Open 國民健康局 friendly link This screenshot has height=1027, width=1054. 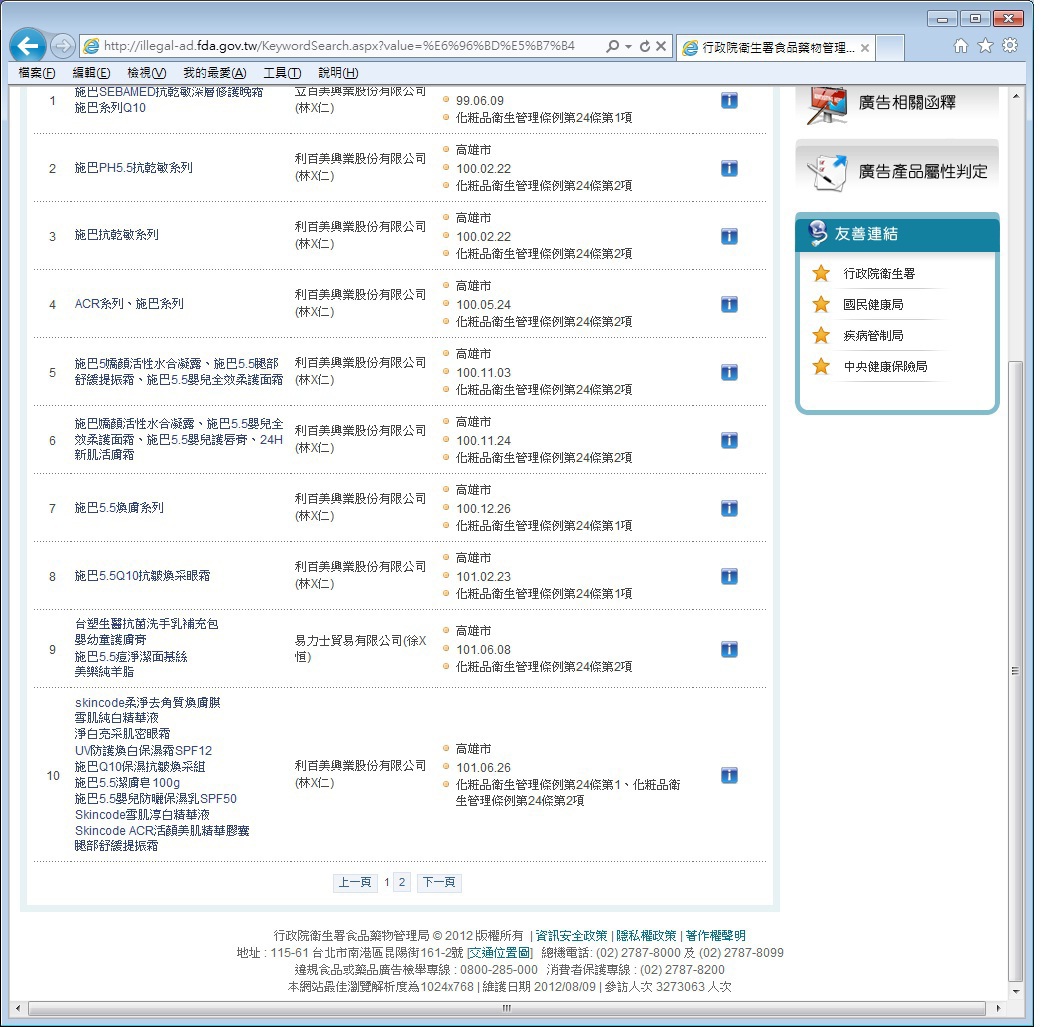coord(873,304)
